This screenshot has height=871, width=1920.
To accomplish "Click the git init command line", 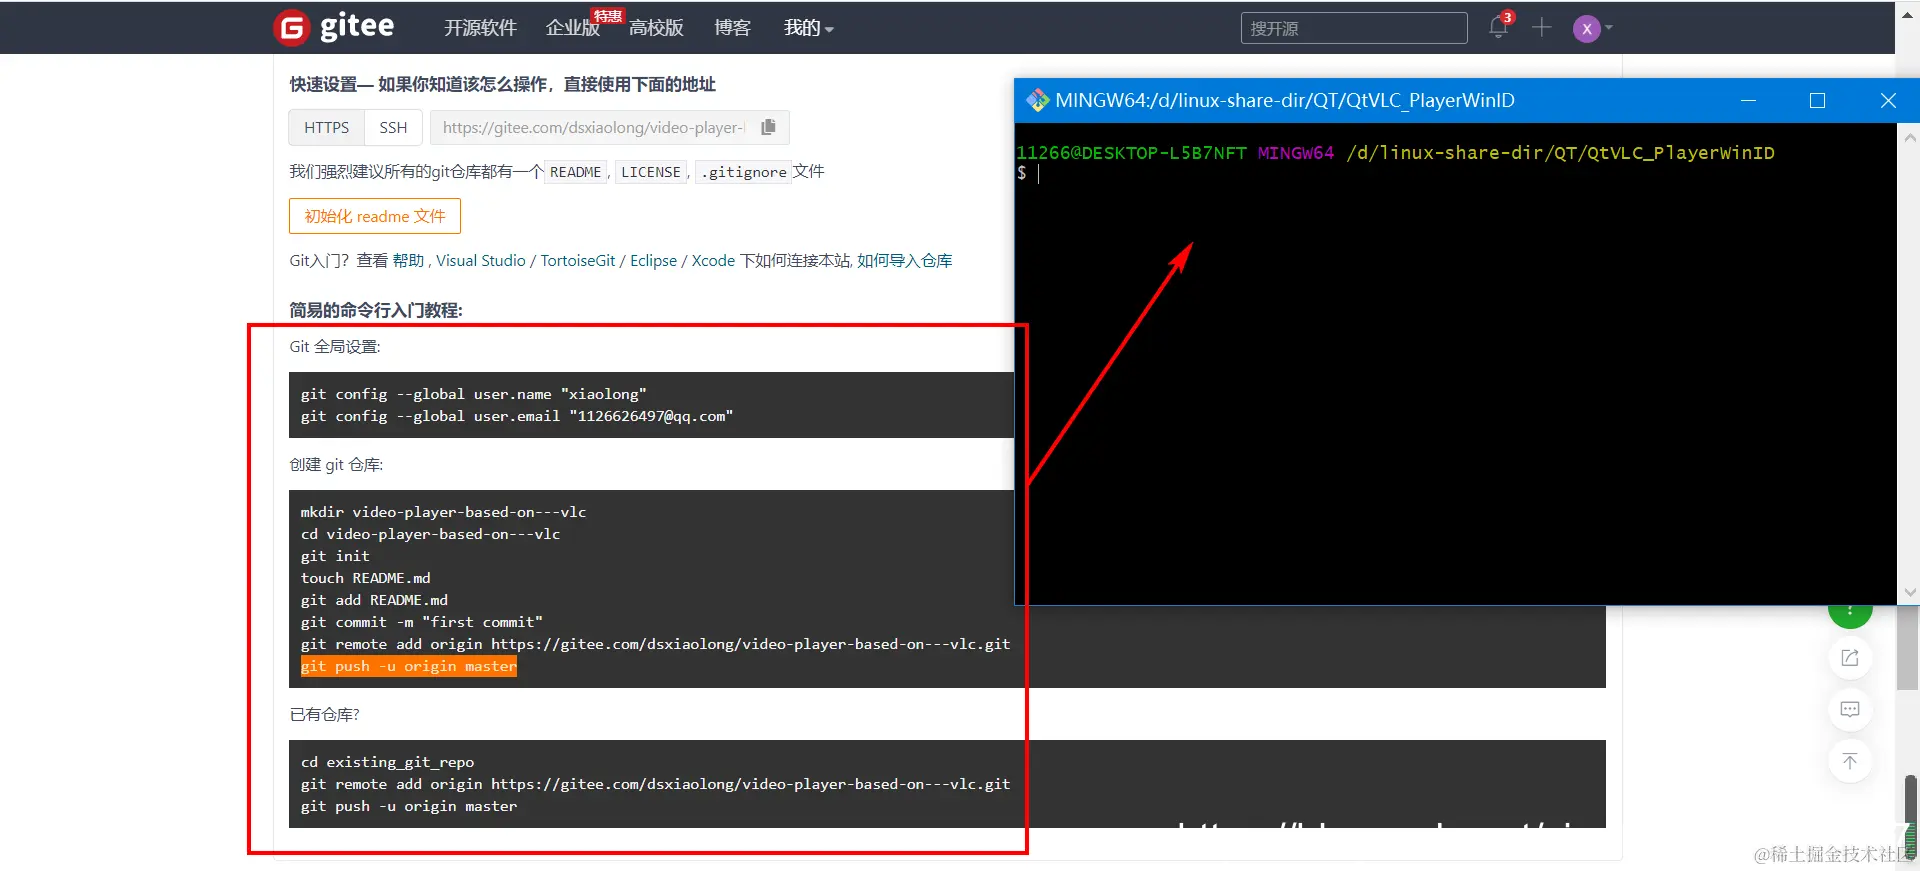I will coord(335,556).
